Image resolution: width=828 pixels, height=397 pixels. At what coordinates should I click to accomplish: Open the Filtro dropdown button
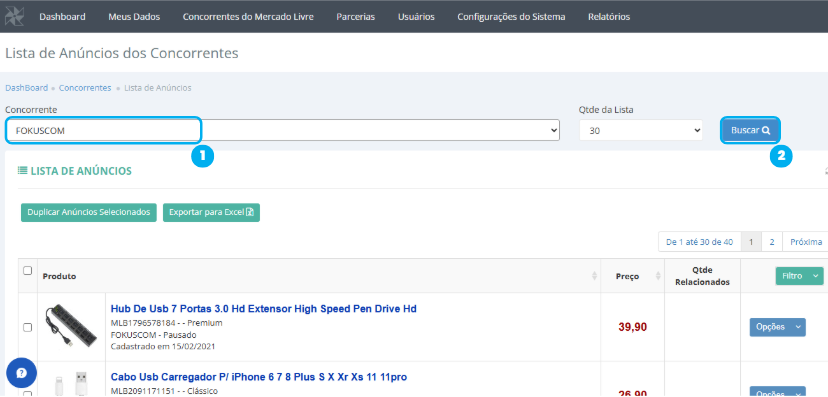[x=799, y=276]
